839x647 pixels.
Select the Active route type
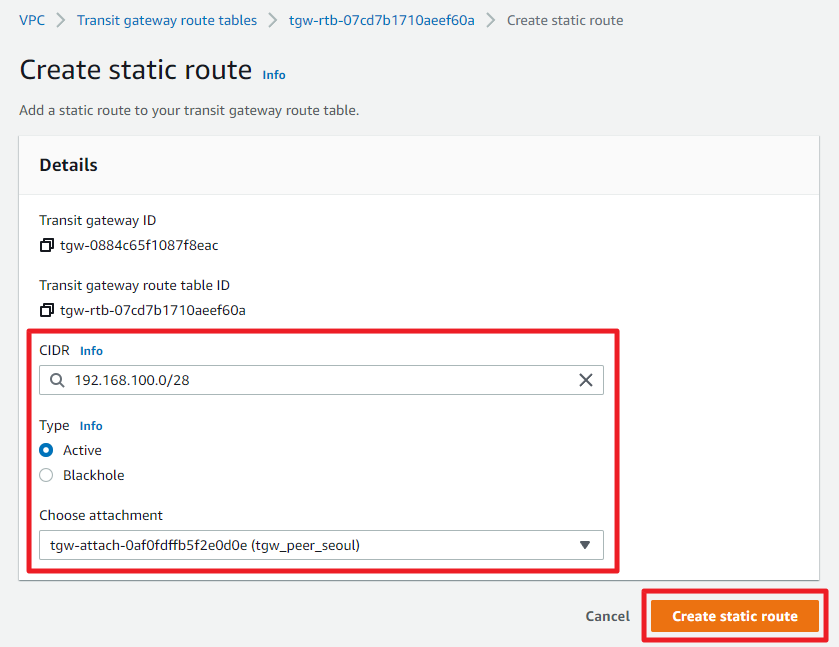pos(46,450)
